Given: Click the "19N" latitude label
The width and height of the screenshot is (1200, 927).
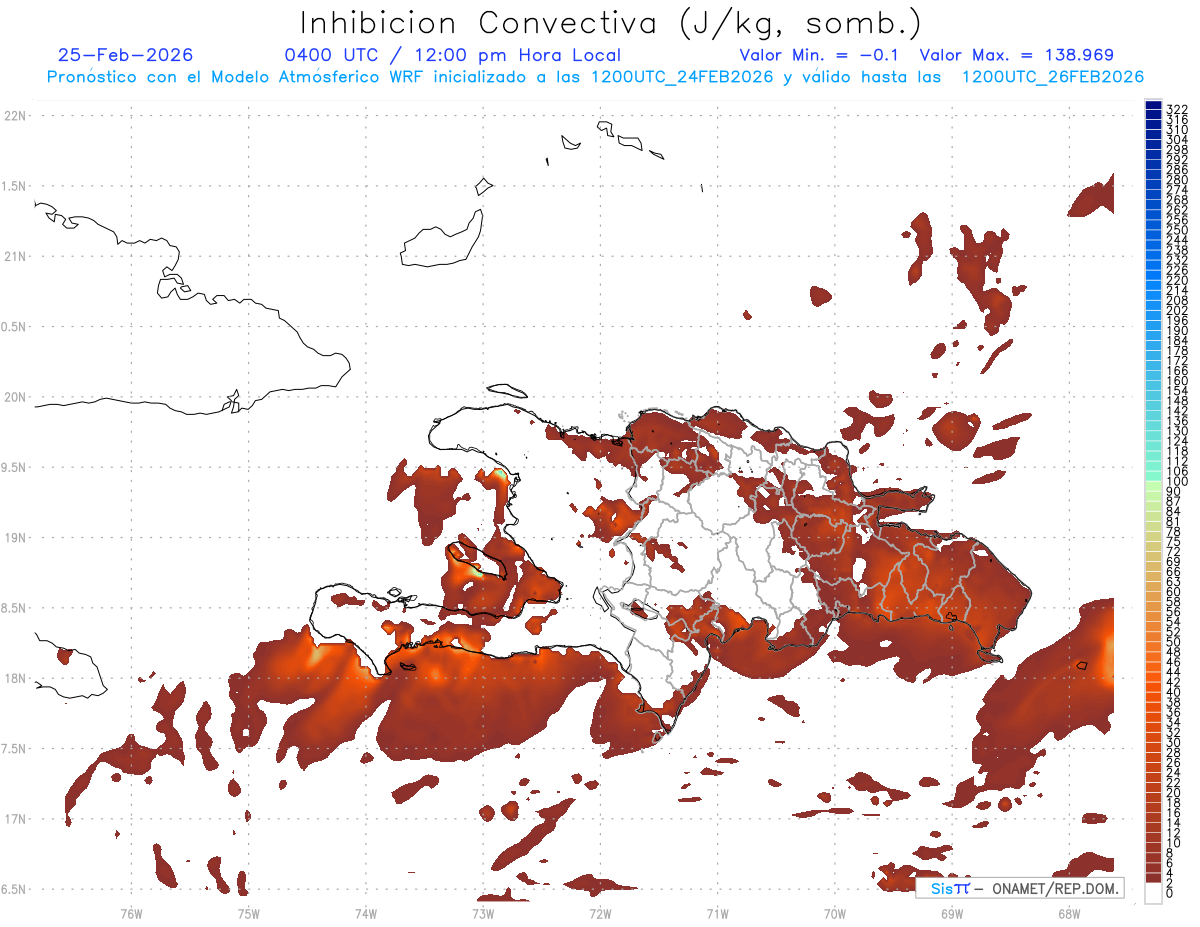Looking at the screenshot, I should coord(15,537).
